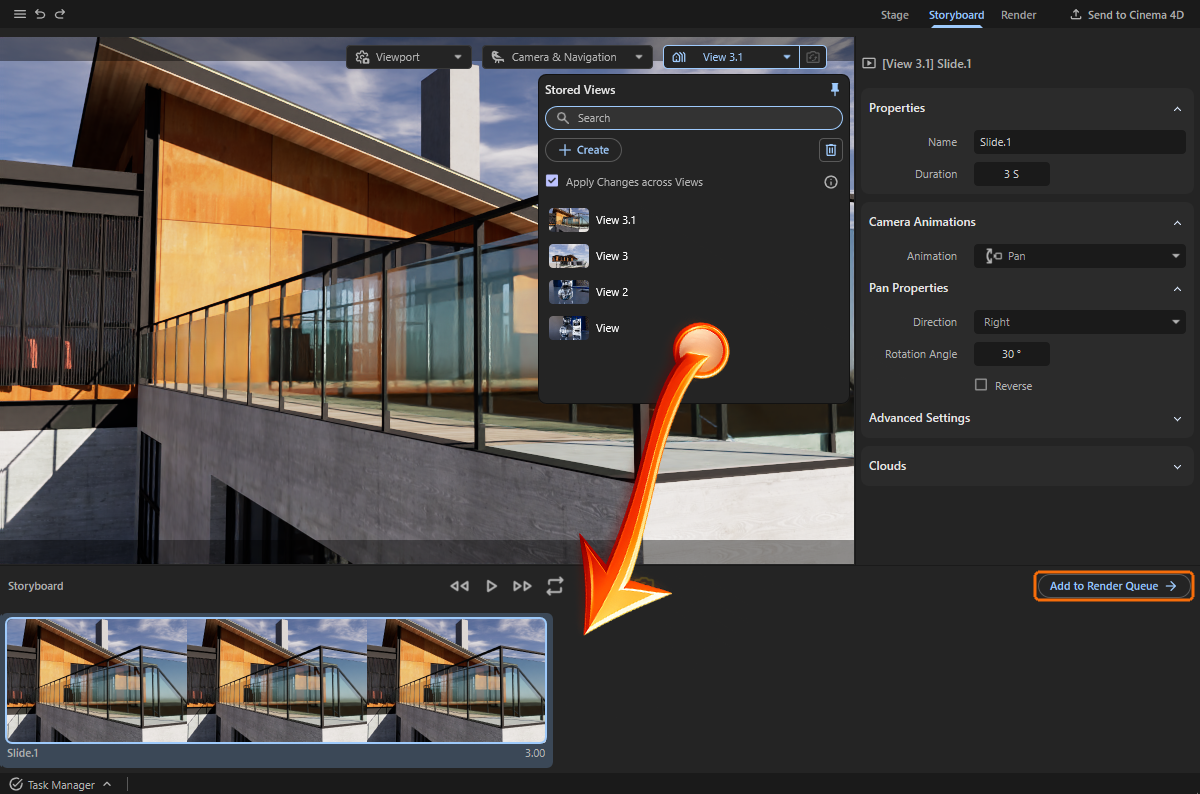Collapse the Pan Properties section
This screenshot has height=794, width=1200.
coord(1177,288)
